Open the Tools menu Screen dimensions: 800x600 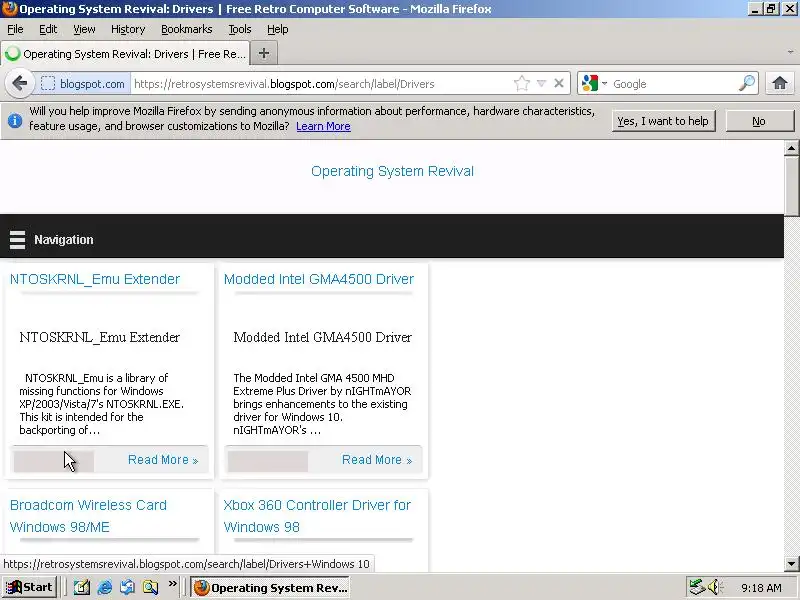[240, 29]
